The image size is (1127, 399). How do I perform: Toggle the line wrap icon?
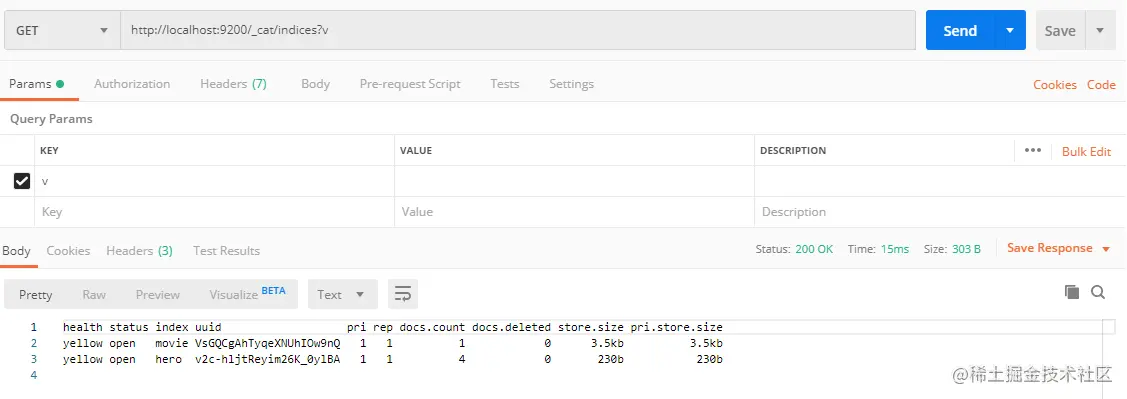[403, 295]
